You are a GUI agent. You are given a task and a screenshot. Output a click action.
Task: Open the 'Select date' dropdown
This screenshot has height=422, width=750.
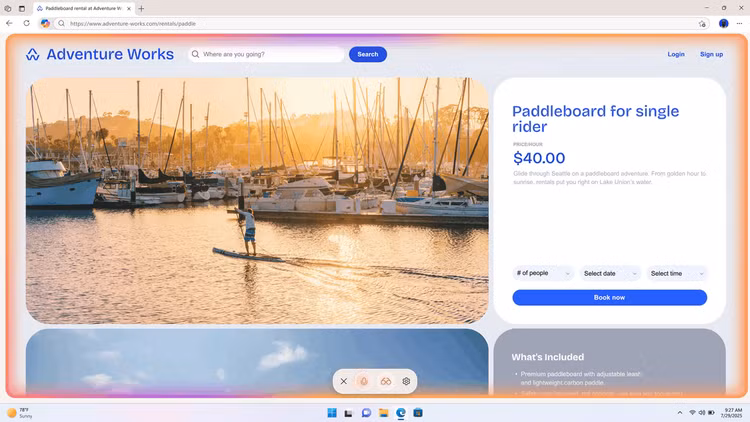(x=611, y=273)
